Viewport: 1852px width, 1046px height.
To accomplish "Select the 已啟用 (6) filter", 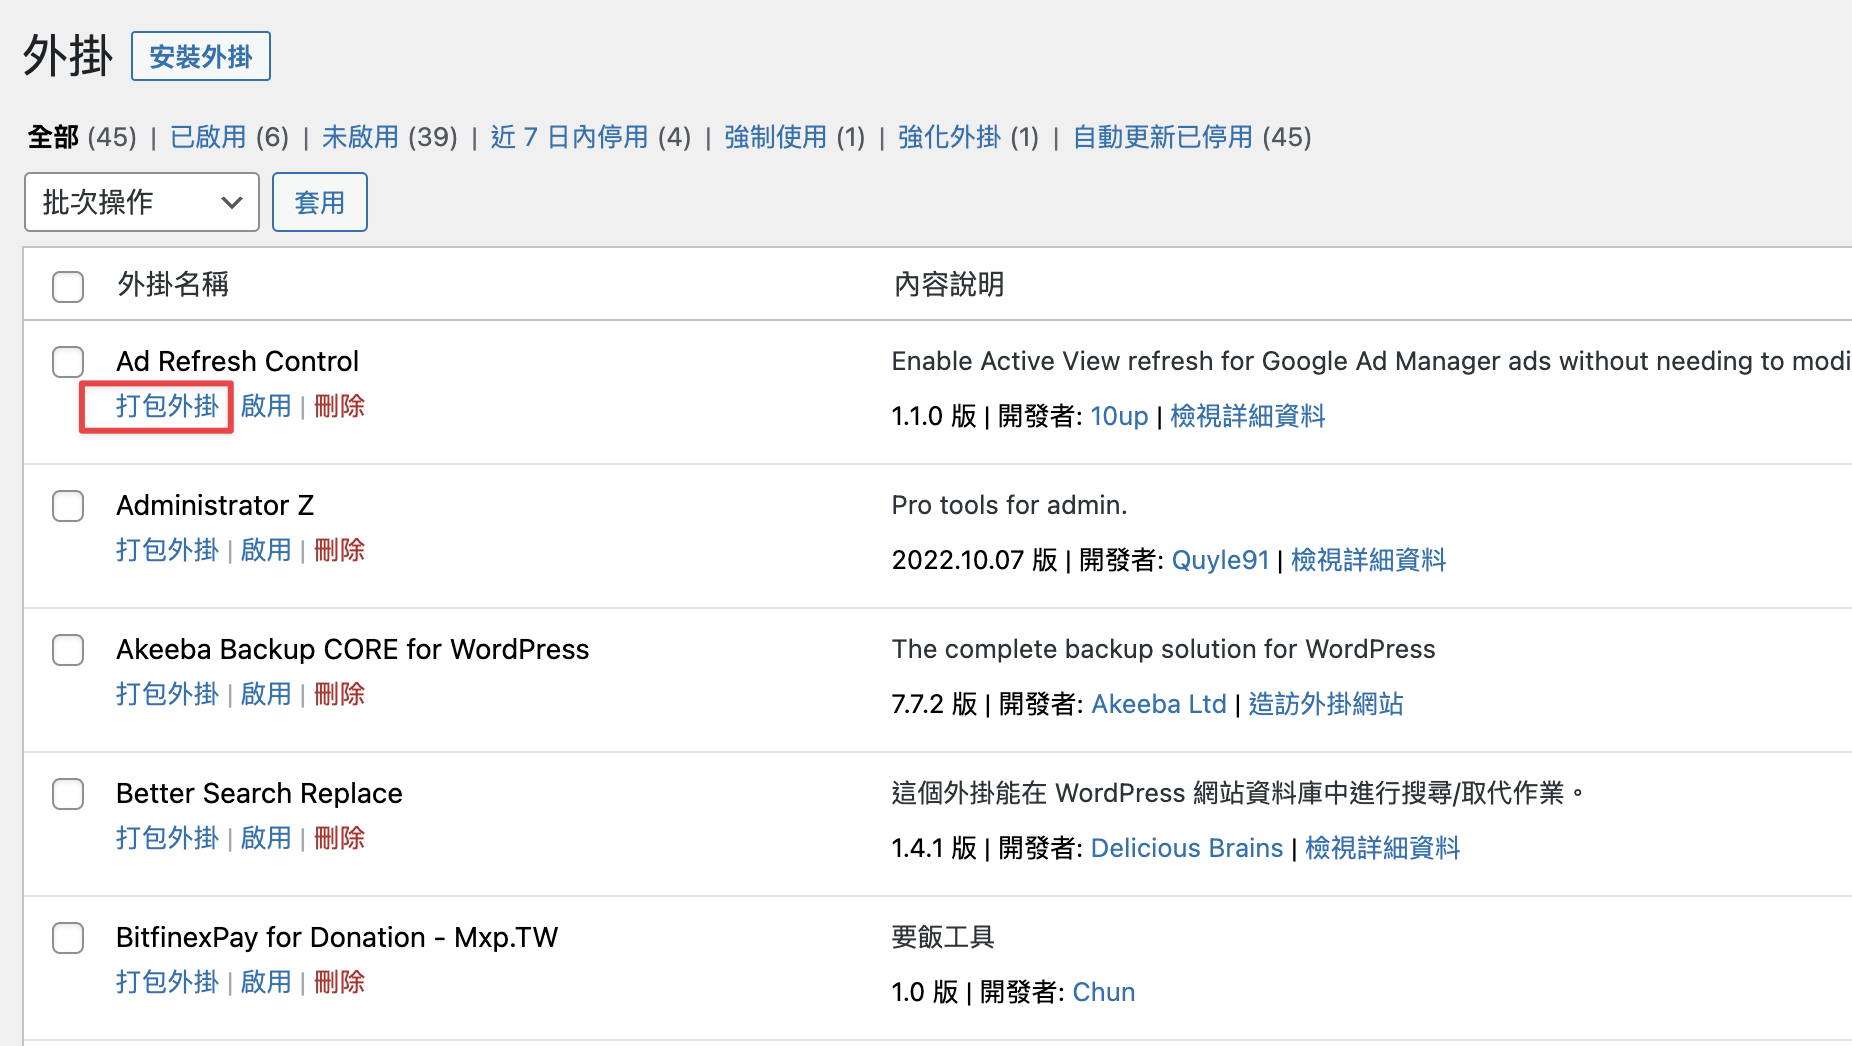I will coord(229,137).
